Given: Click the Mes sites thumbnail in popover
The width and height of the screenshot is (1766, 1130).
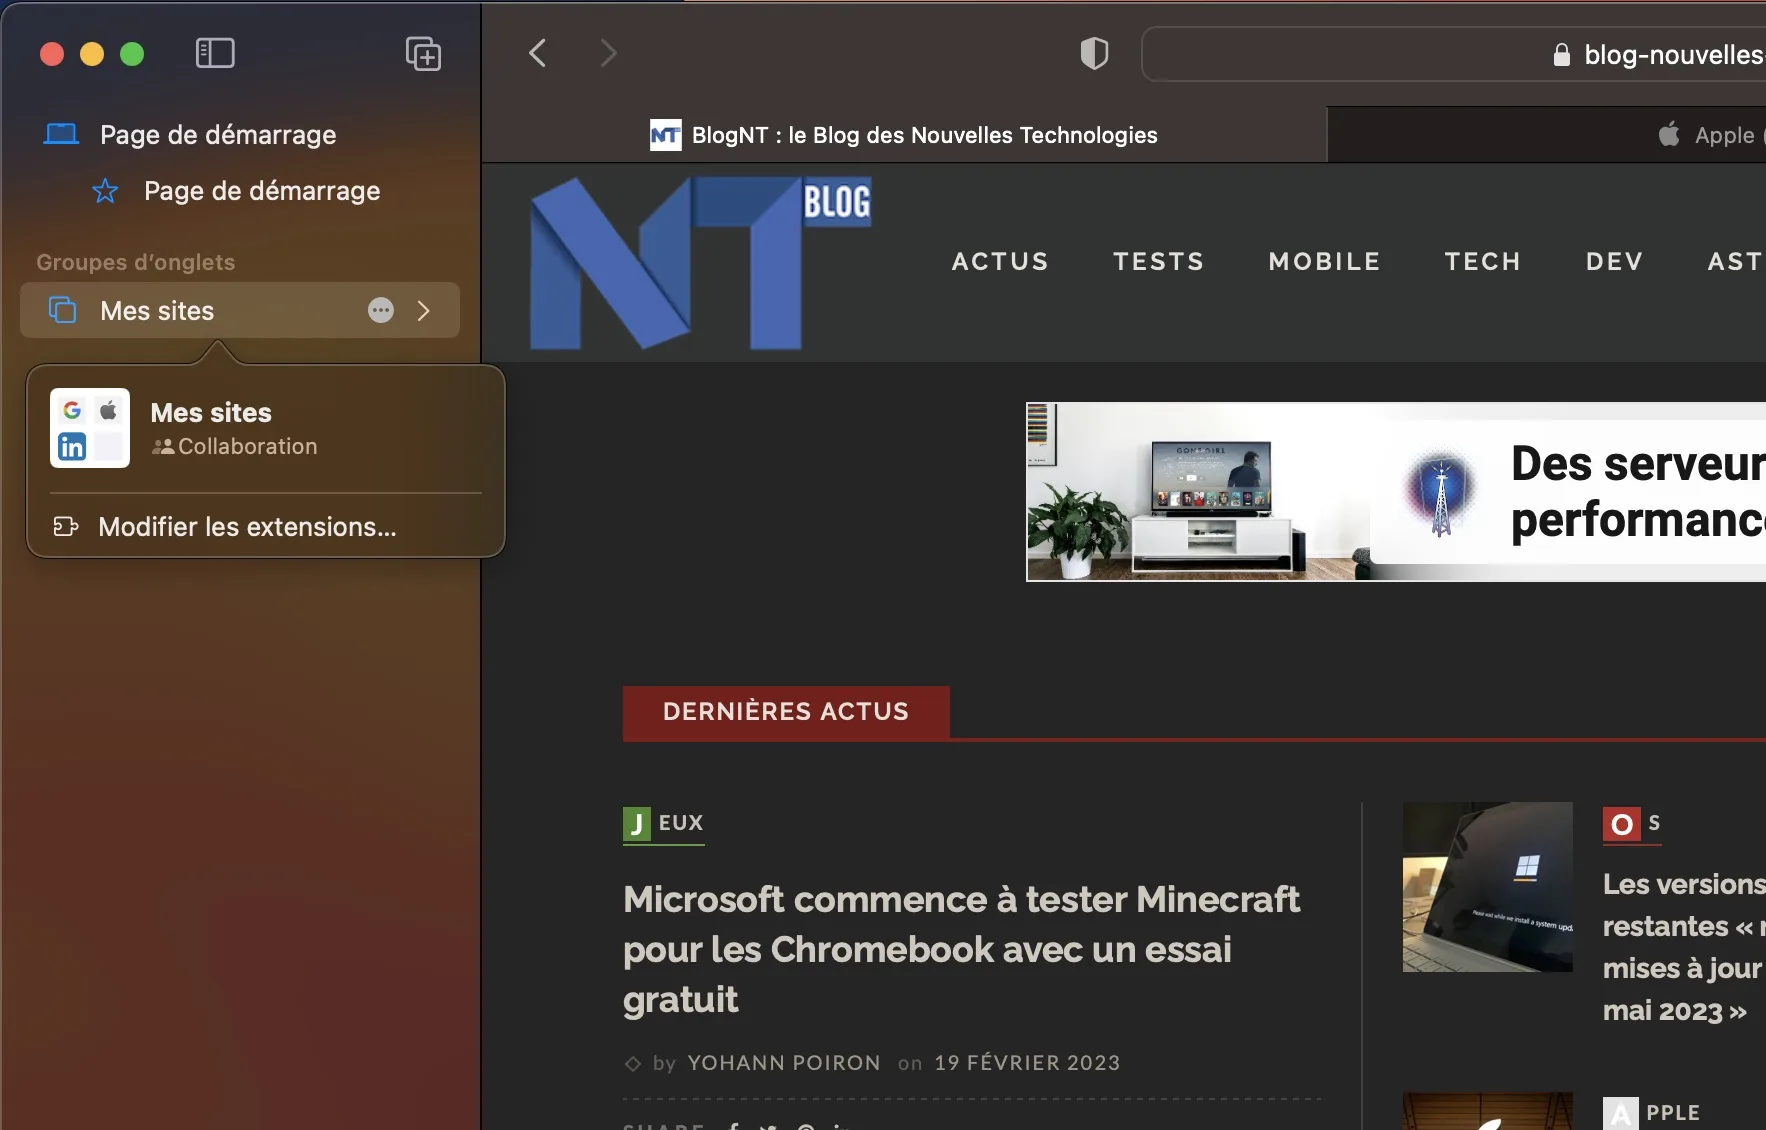Looking at the screenshot, I should tap(90, 428).
